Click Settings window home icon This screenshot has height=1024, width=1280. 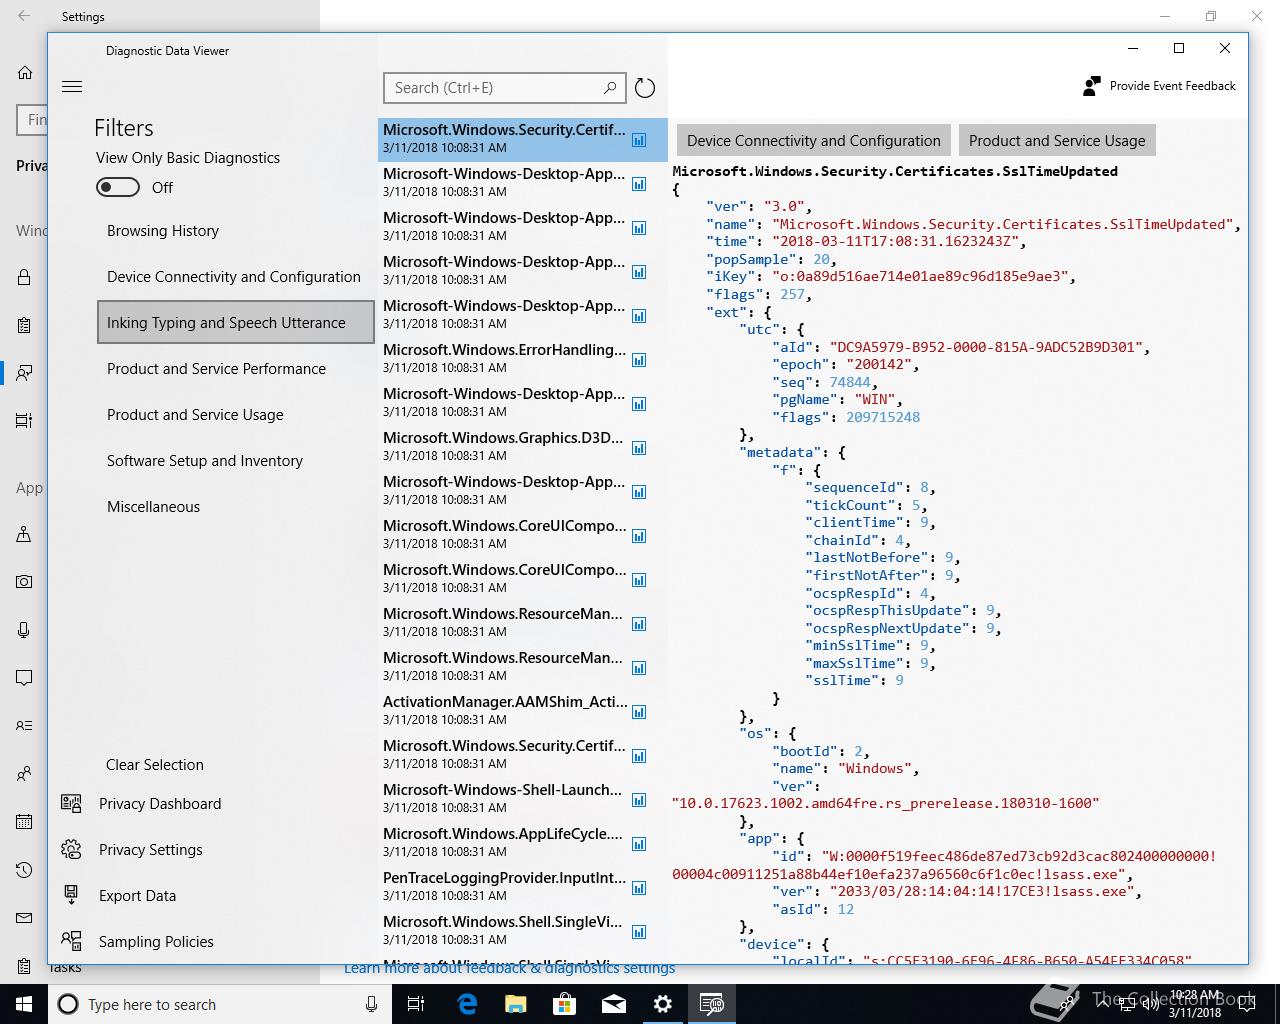tap(25, 73)
